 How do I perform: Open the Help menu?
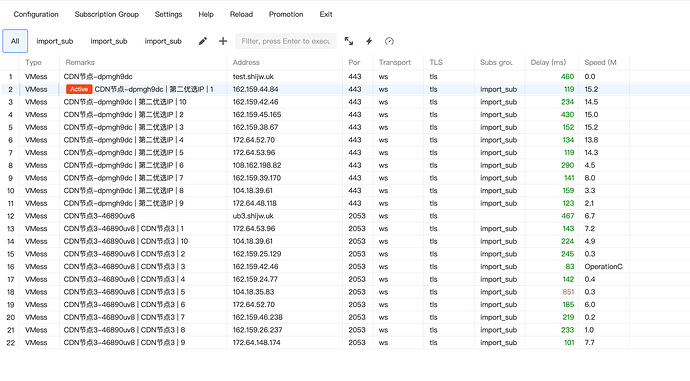206,14
